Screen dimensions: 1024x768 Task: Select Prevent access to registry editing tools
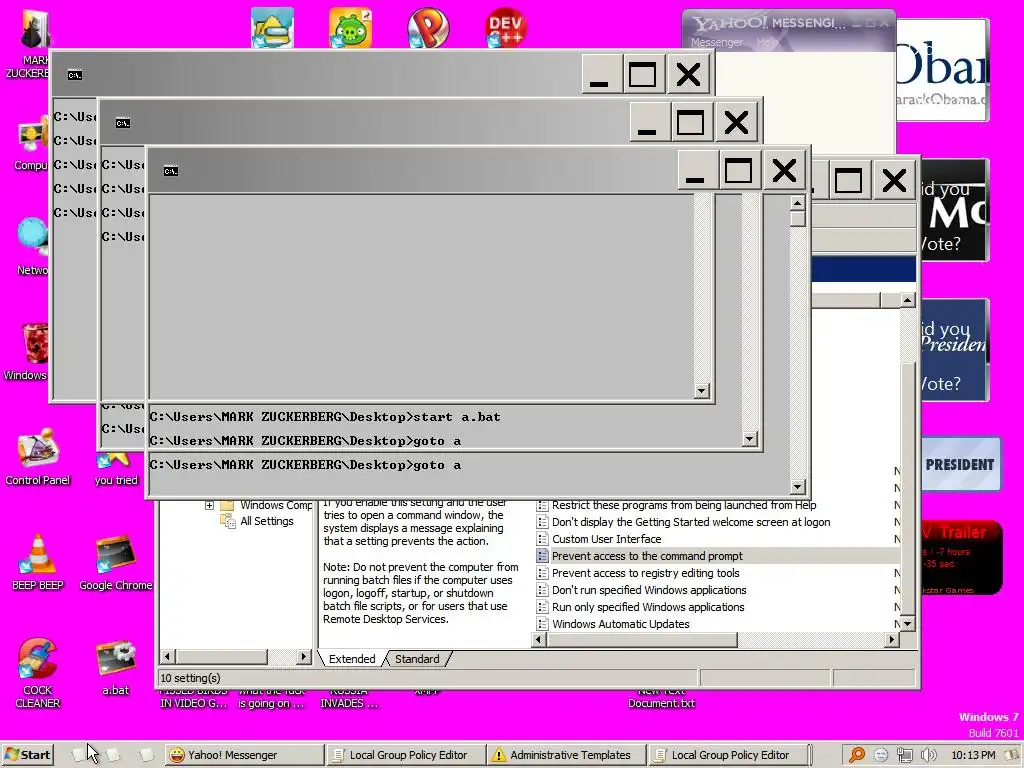(x=645, y=573)
